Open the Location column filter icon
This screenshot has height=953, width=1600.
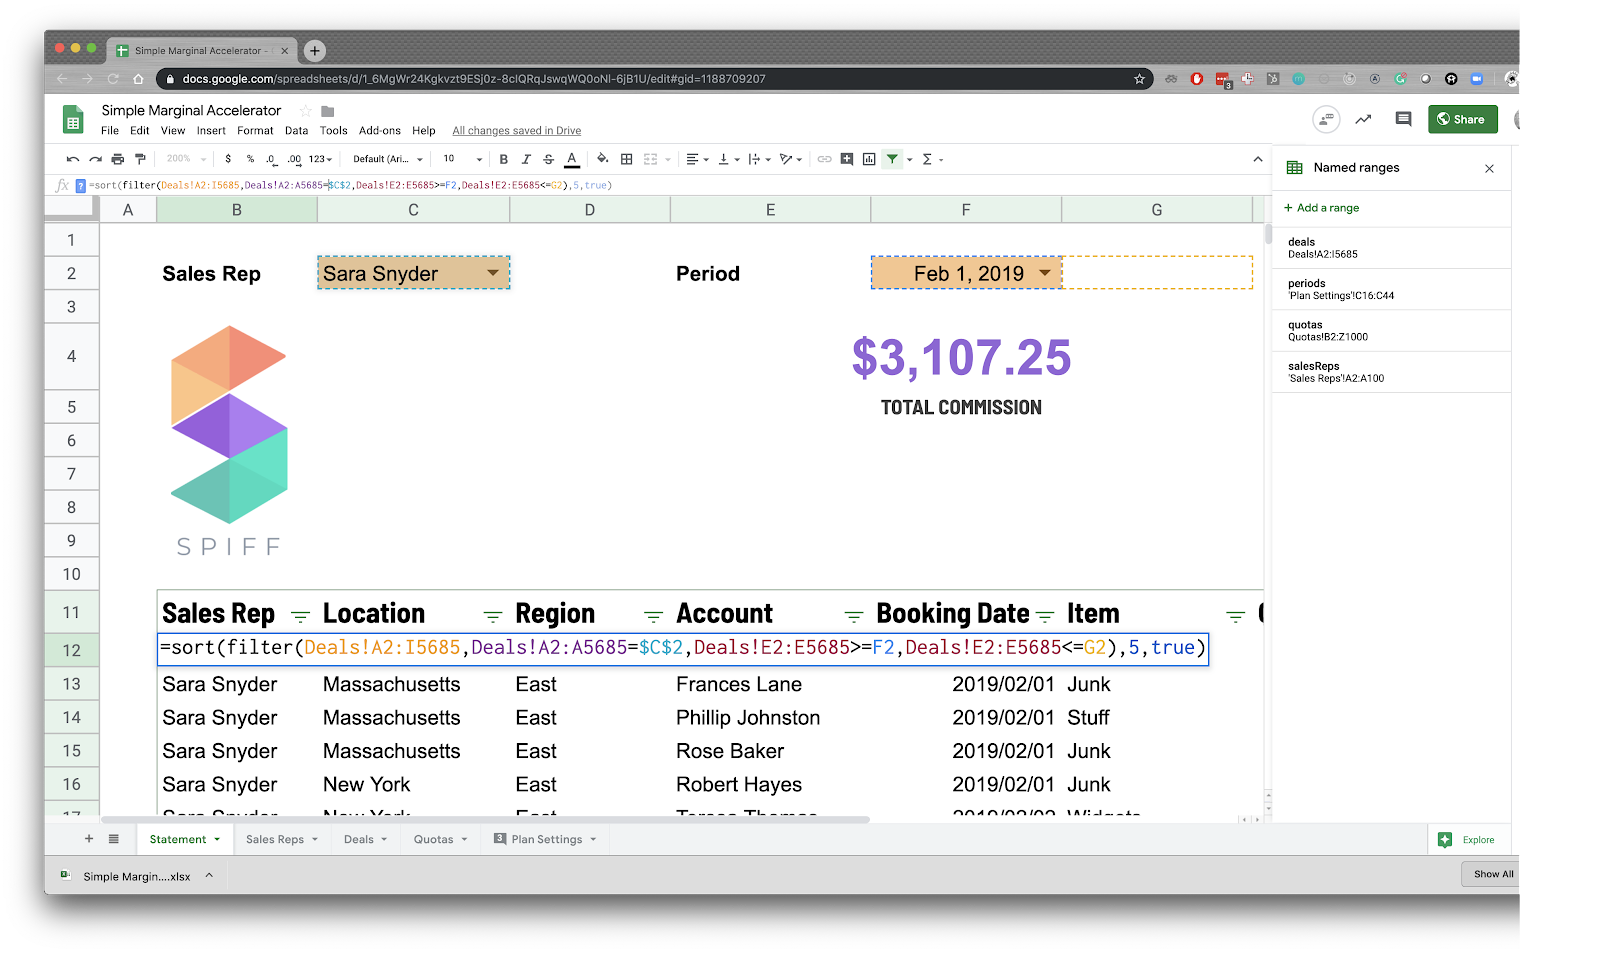[493, 616]
